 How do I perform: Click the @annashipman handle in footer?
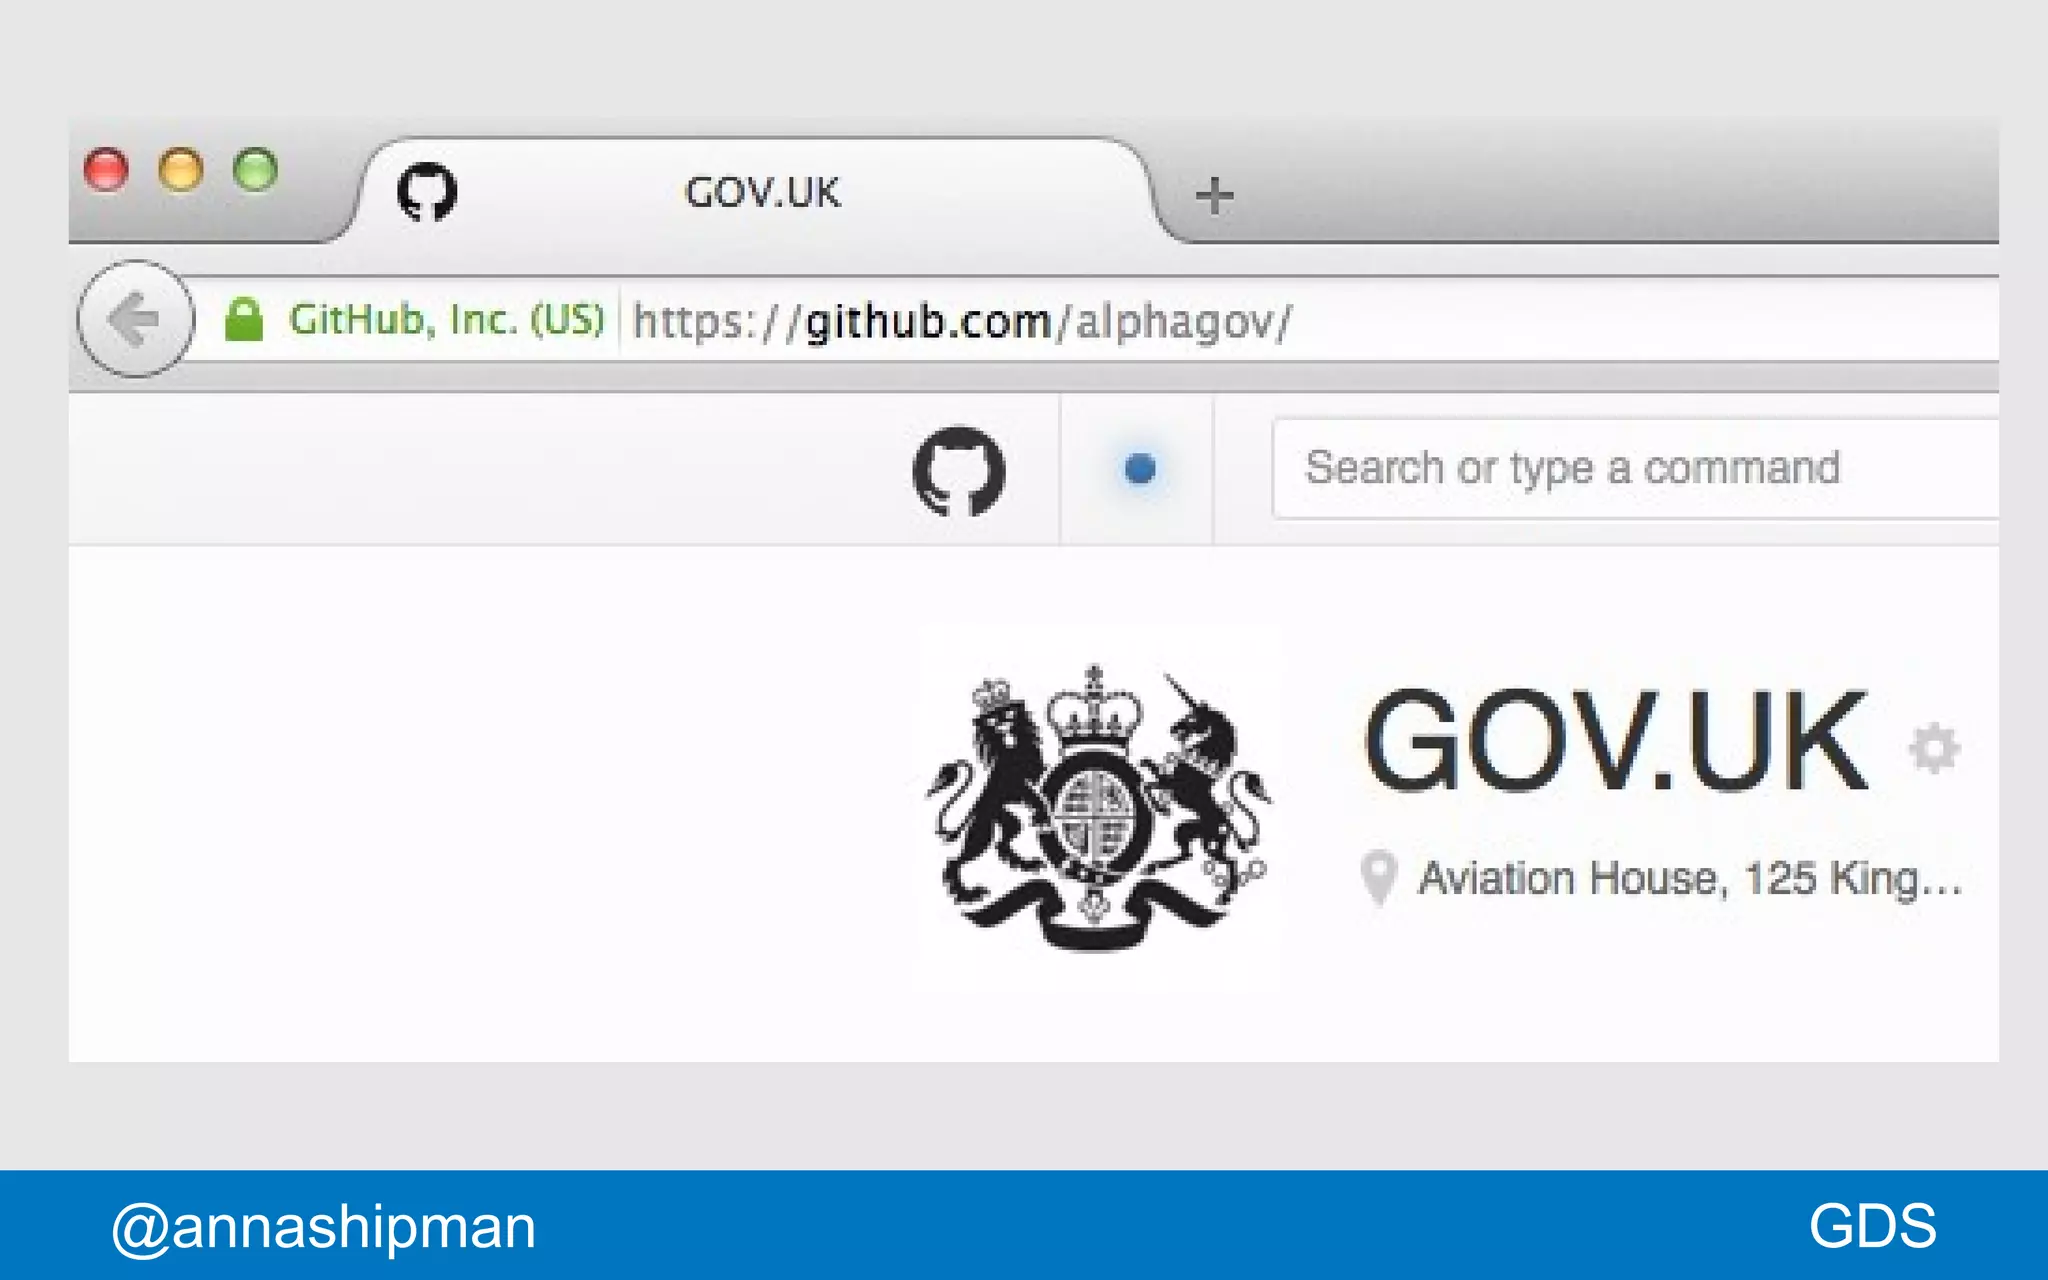324,1227
